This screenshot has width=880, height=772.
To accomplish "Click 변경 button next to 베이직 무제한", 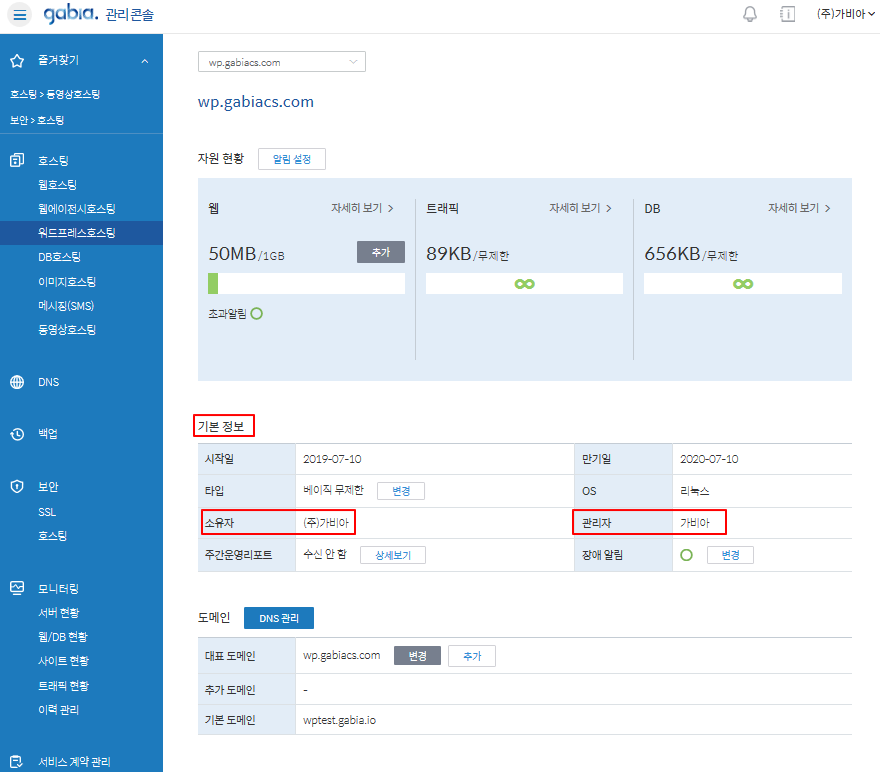I will (x=401, y=491).
